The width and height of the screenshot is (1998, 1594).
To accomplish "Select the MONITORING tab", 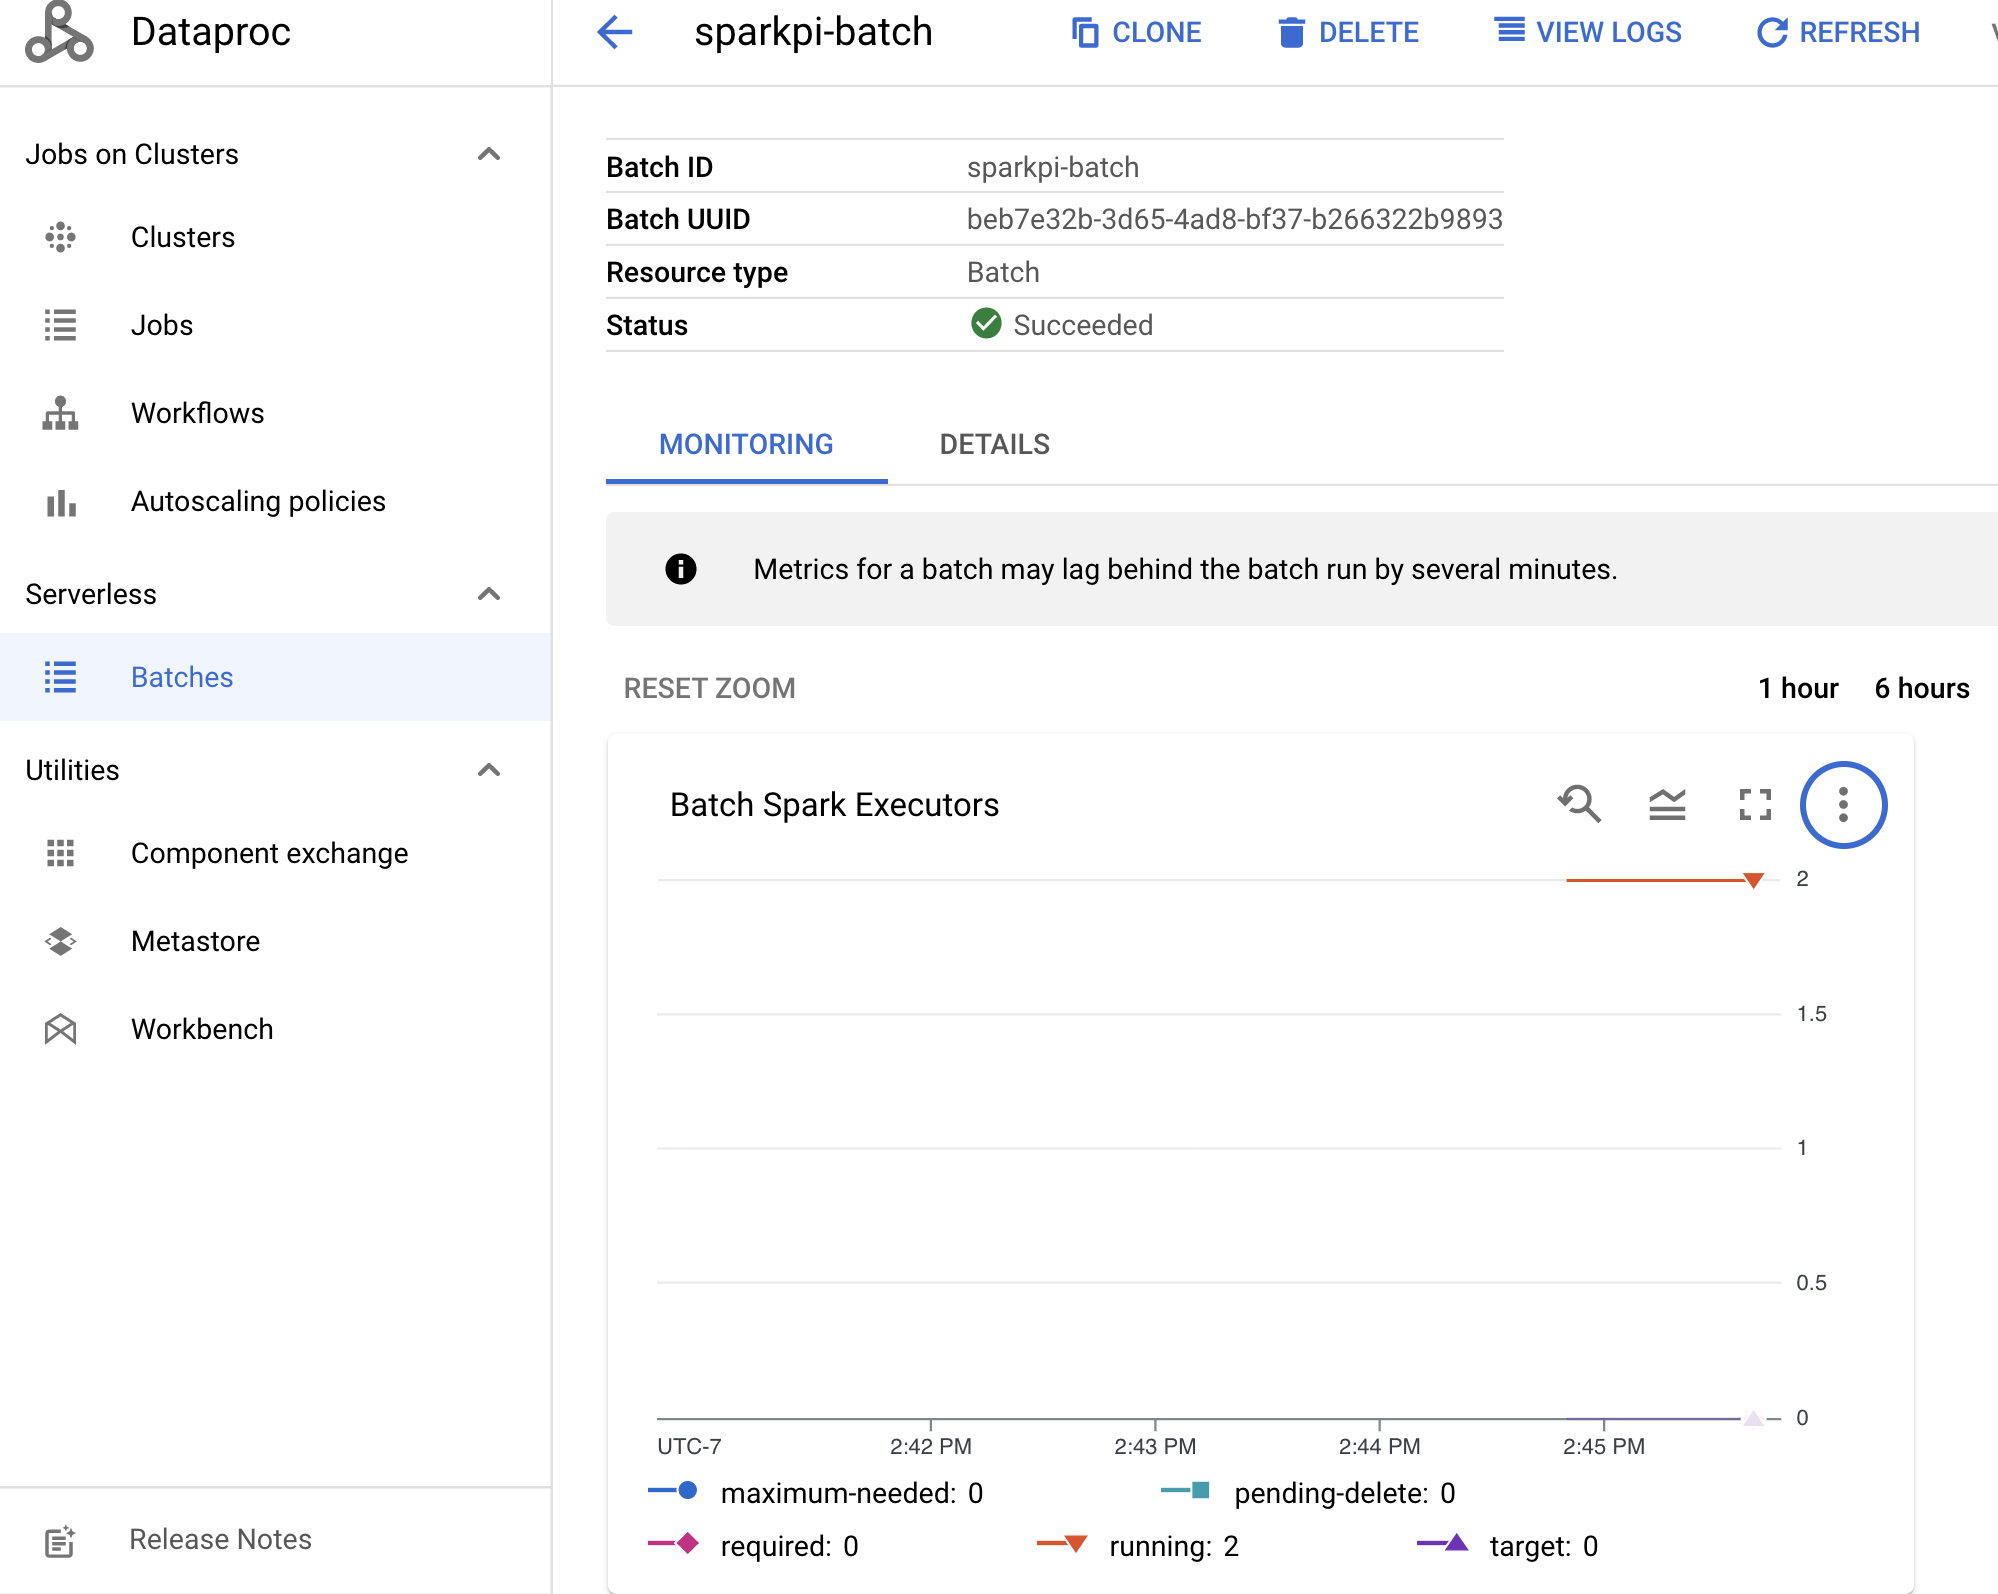I will pyautogui.click(x=746, y=444).
